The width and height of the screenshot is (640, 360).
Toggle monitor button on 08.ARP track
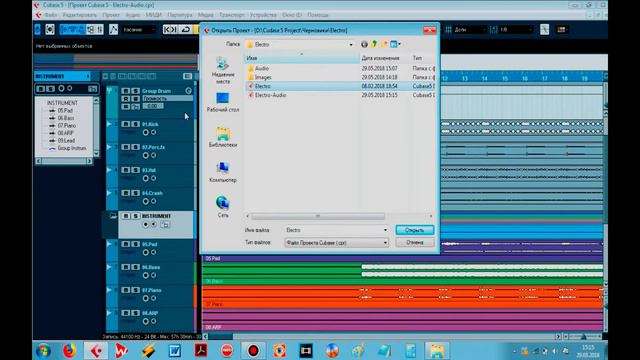153,321
